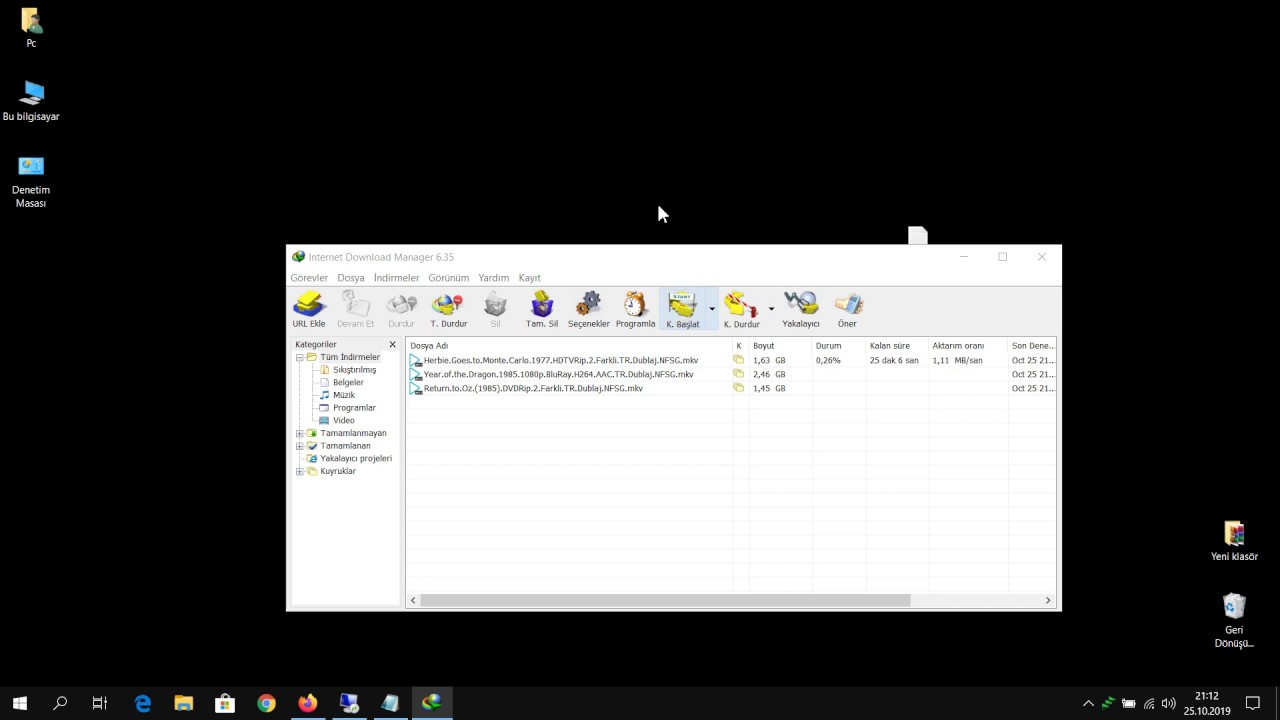Screen dimensions: 1280x720
Task: Expand the Tamamlanmayan tree node
Action: 299,433
